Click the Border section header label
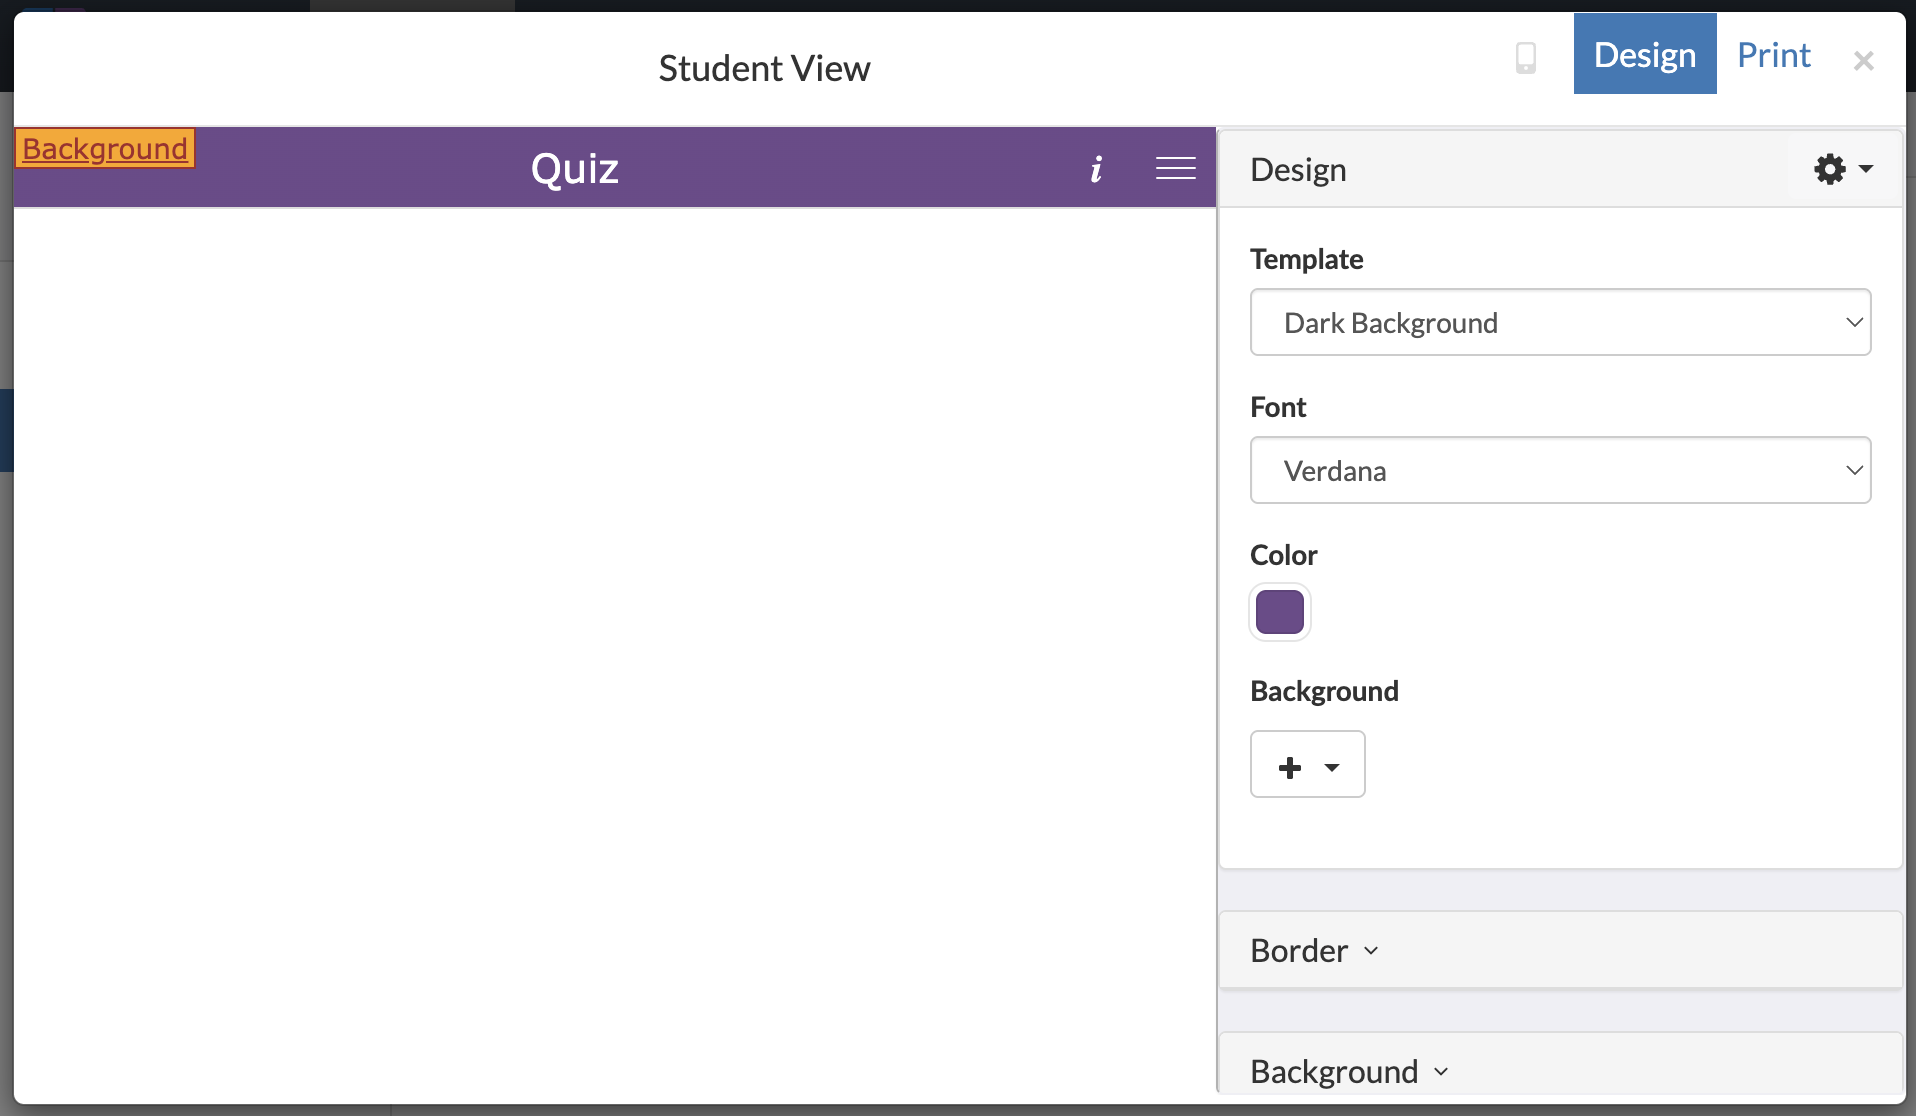The width and height of the screenshot is (1916, 1116). click(1297, 950)
